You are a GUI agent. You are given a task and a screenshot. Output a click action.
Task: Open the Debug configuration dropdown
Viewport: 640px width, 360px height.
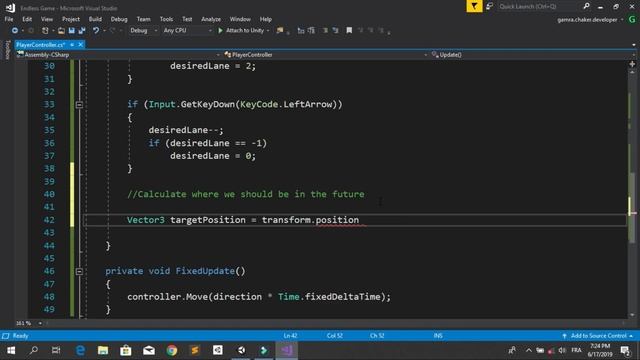[x=143, y=30]
